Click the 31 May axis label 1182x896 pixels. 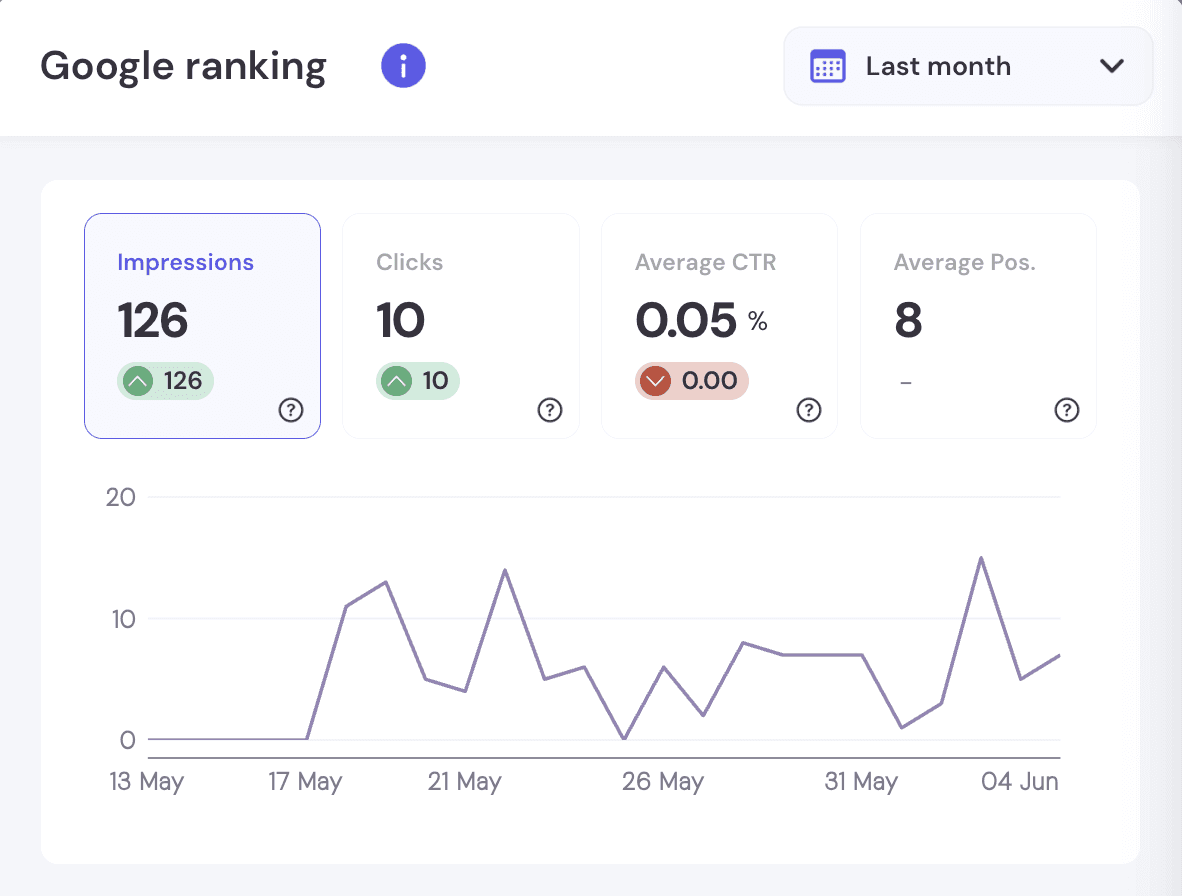(x=861, y=781)
